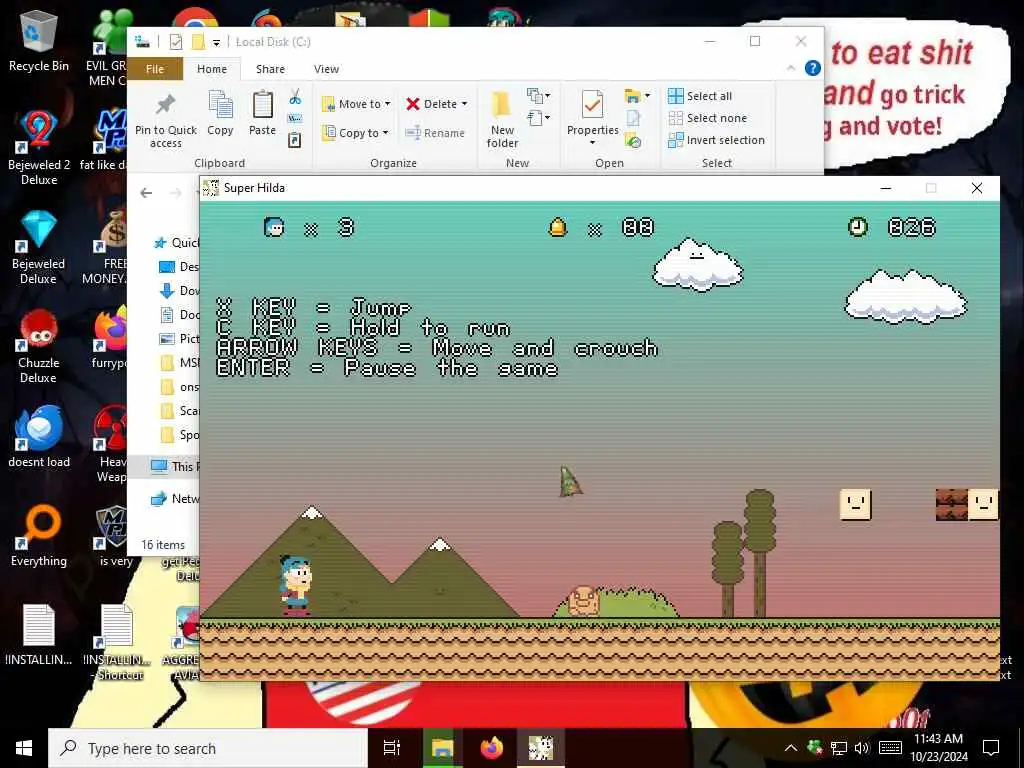
Task: Click Invert selection in the ribbon
Action: (716, 140)
